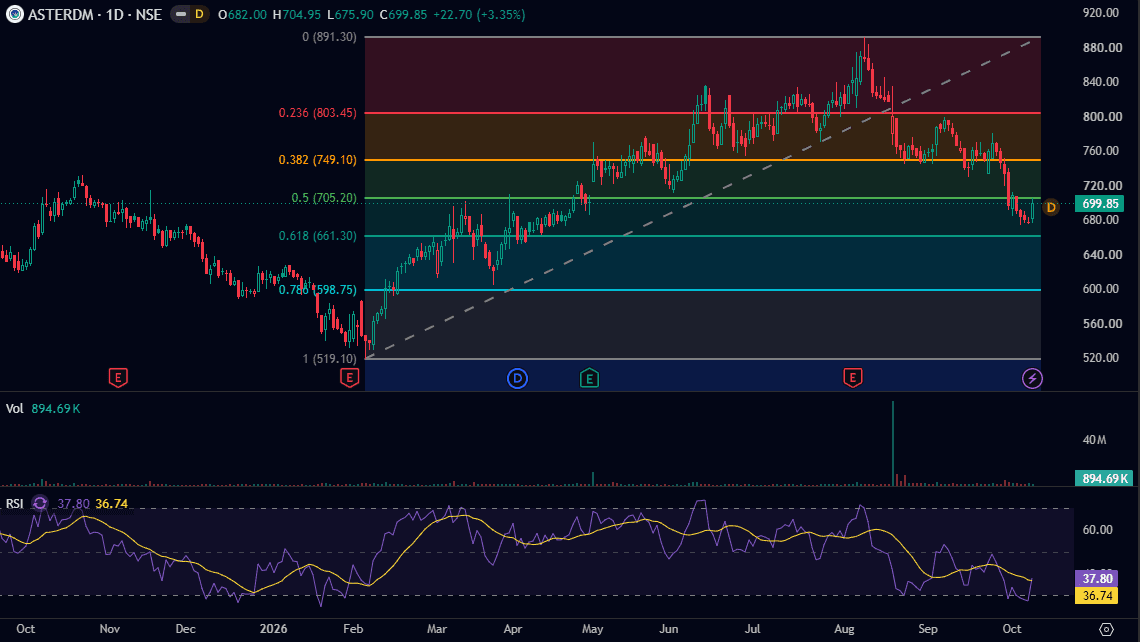Viewport: 1140px width, 642px height.
Task: Select the orange 0.382 Fibonacci level line
Action: tap(702, 159)
